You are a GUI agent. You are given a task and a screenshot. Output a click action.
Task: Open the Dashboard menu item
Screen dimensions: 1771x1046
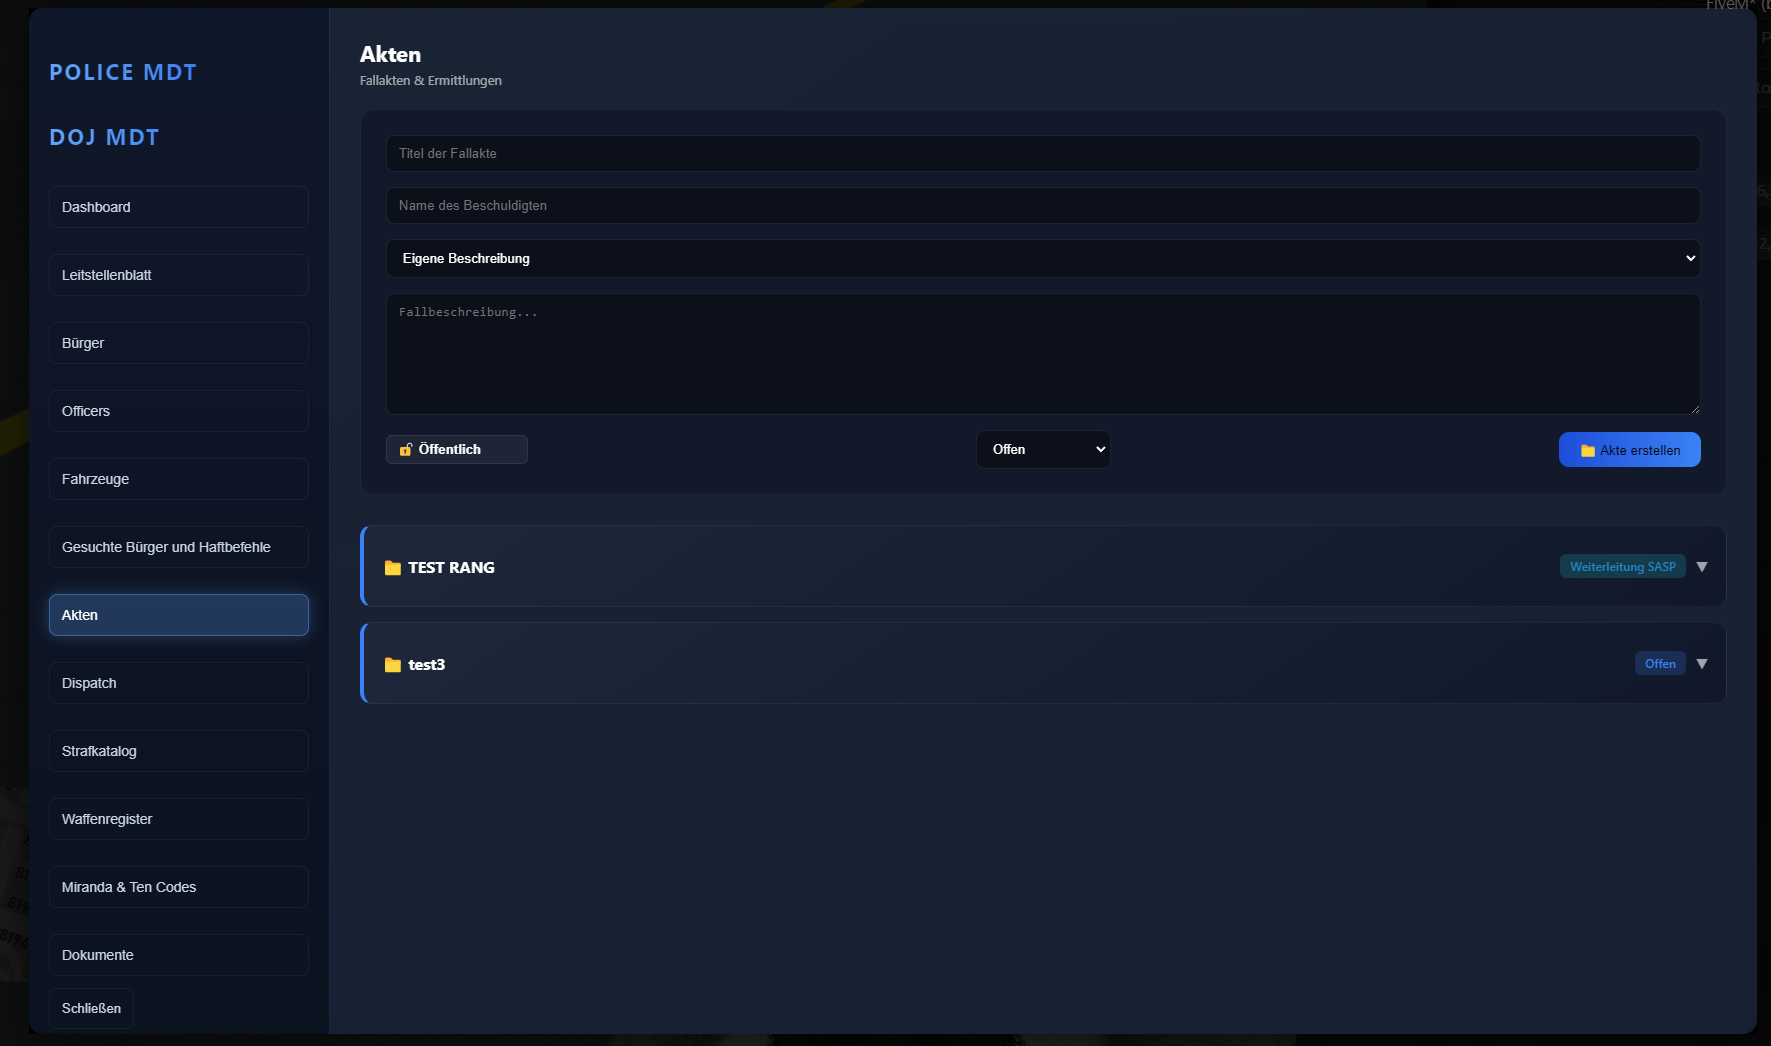click(x=178, y=207)
